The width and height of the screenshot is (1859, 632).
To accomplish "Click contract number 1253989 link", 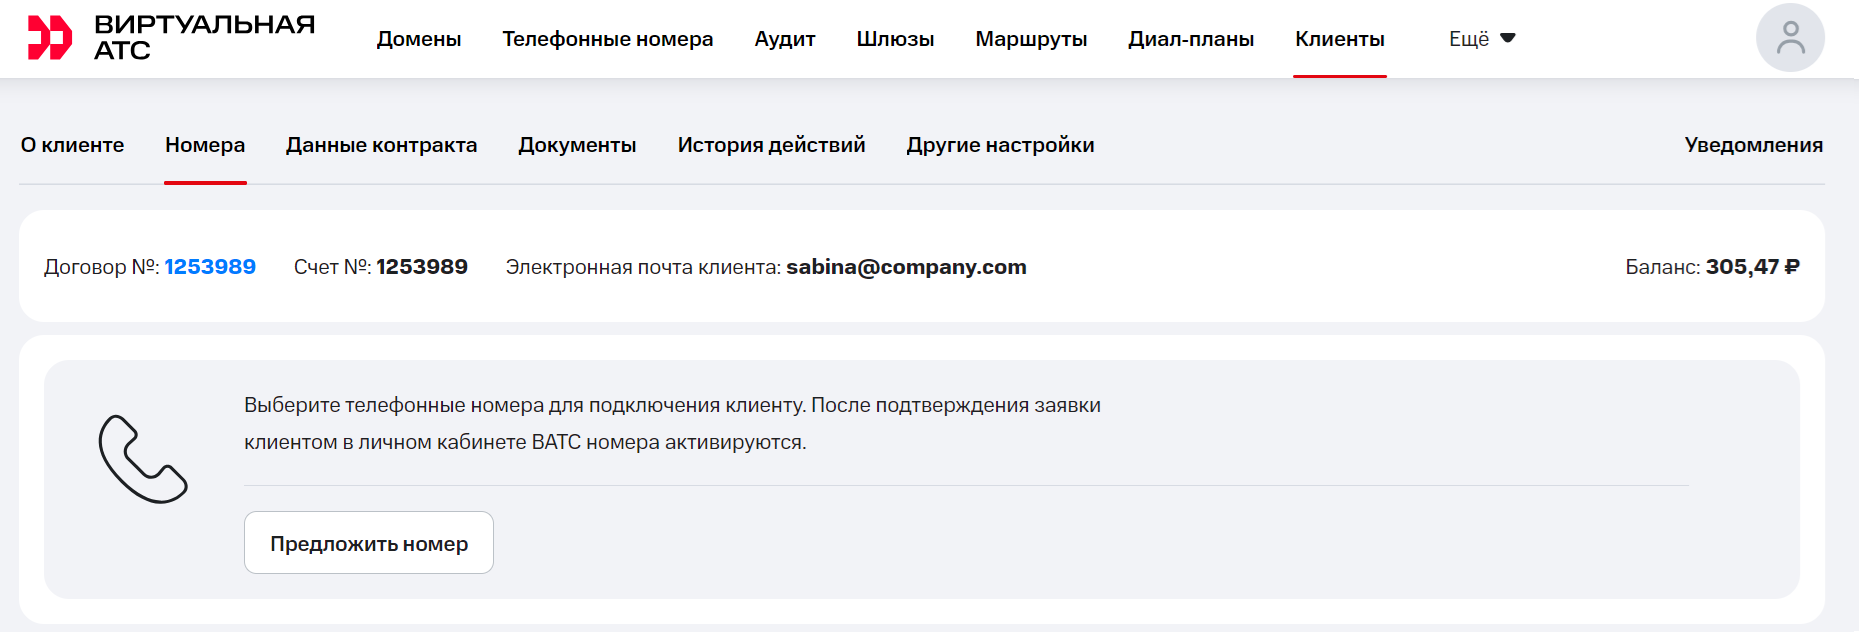I will (x=210, y=267).
